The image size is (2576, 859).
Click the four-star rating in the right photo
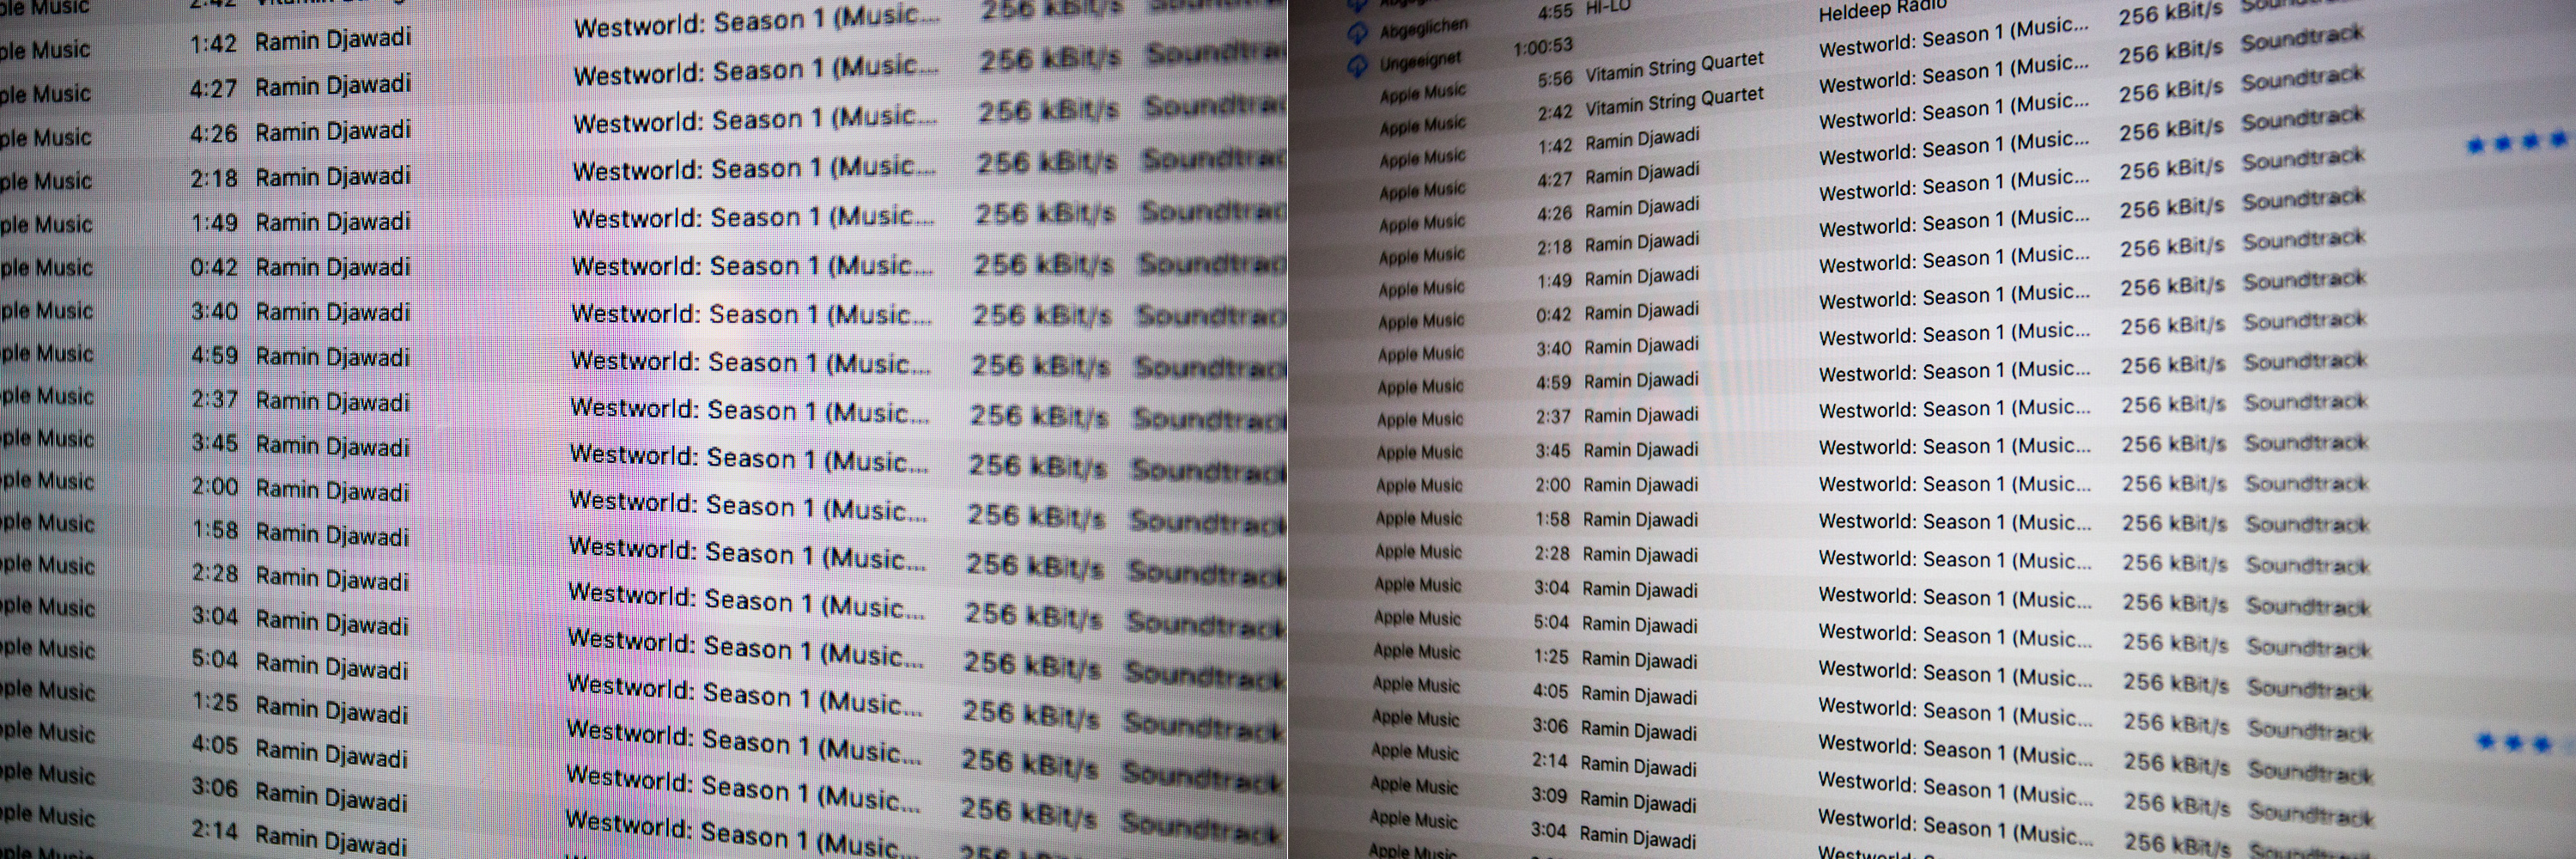pos(2518,143)
